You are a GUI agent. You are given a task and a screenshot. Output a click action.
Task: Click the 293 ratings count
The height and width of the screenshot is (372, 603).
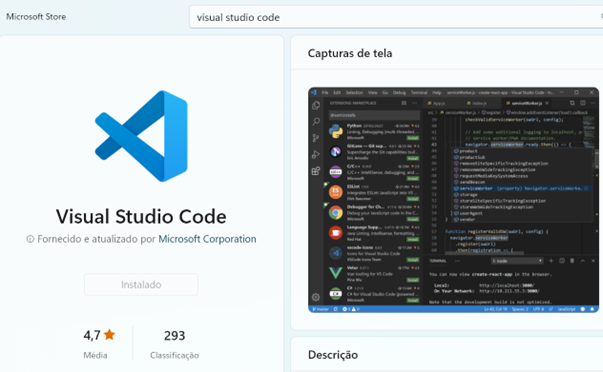click(x=175, y=336)
